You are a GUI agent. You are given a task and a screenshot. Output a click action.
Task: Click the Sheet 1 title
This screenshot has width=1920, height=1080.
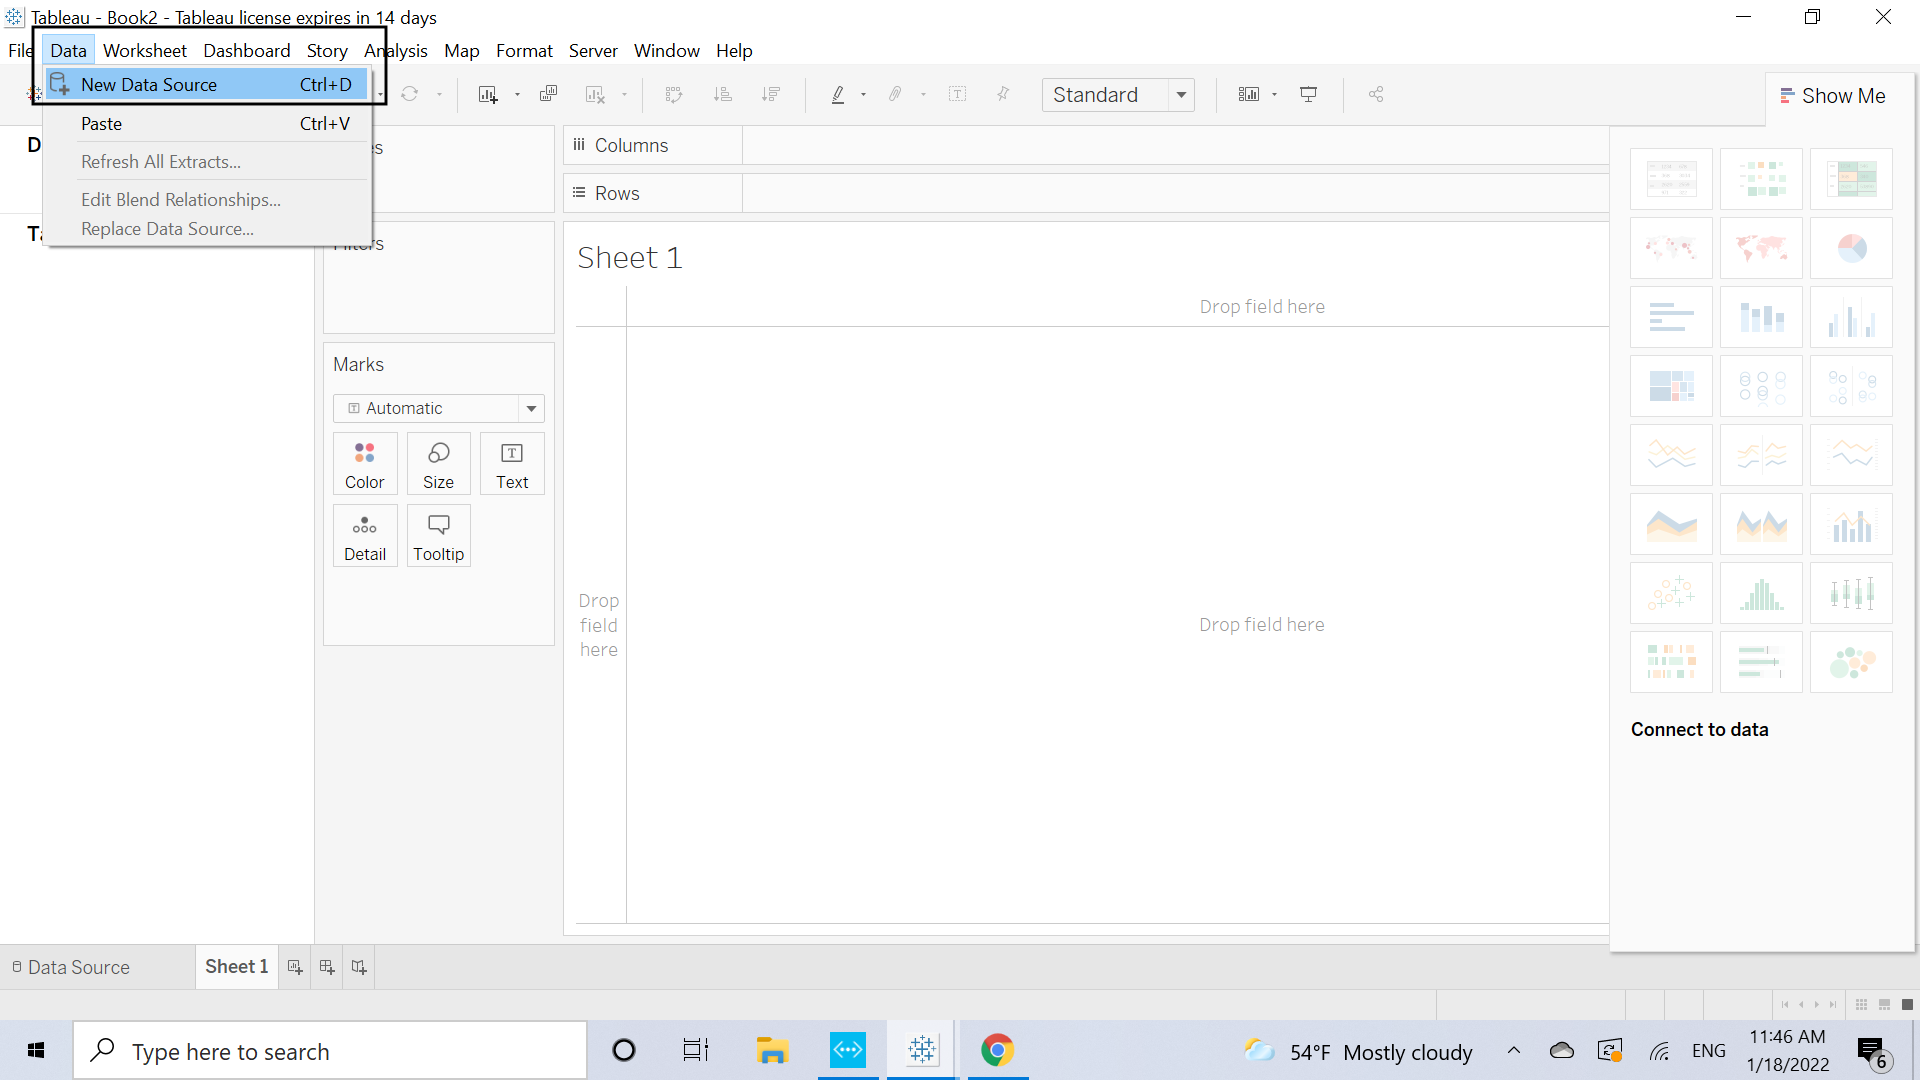pos(630,258)
